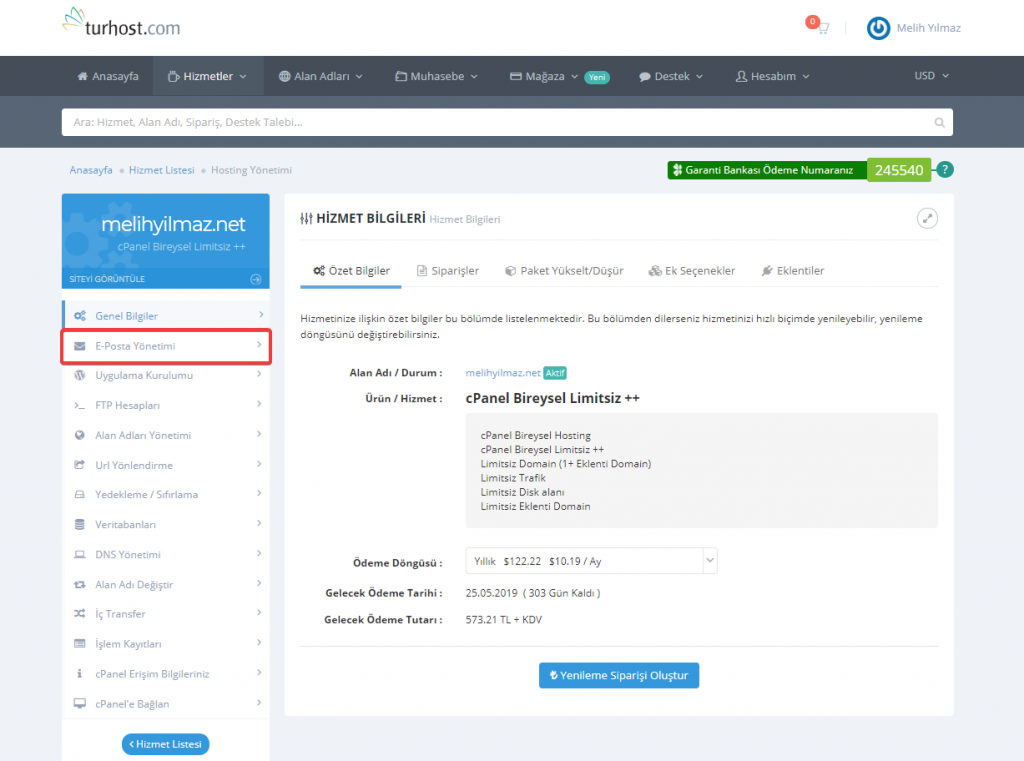Expand the Hizmetler navigation menu
The height and width of the screenshot is (761, 1024).
point(208,76)
